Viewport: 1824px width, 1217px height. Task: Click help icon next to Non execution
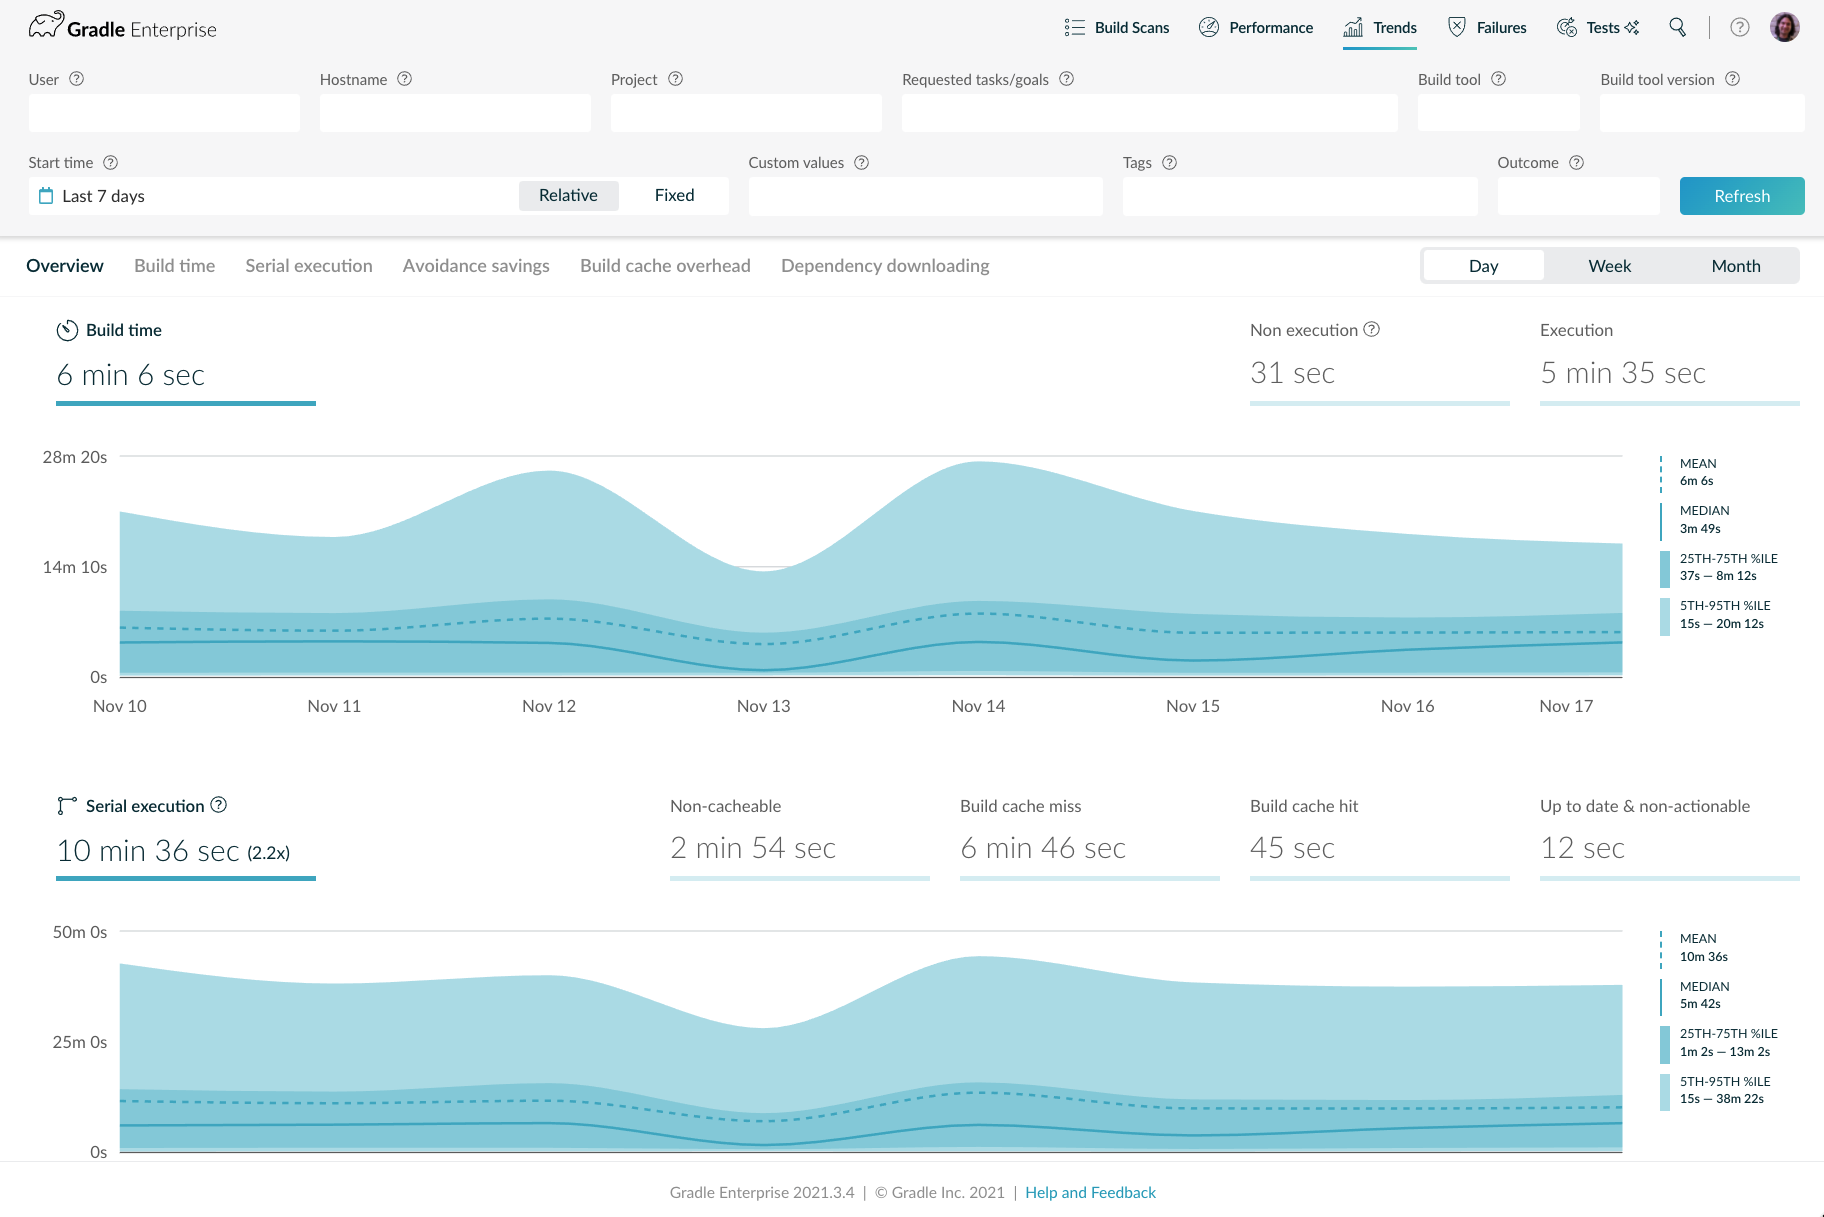click(x=1372, y=329)
